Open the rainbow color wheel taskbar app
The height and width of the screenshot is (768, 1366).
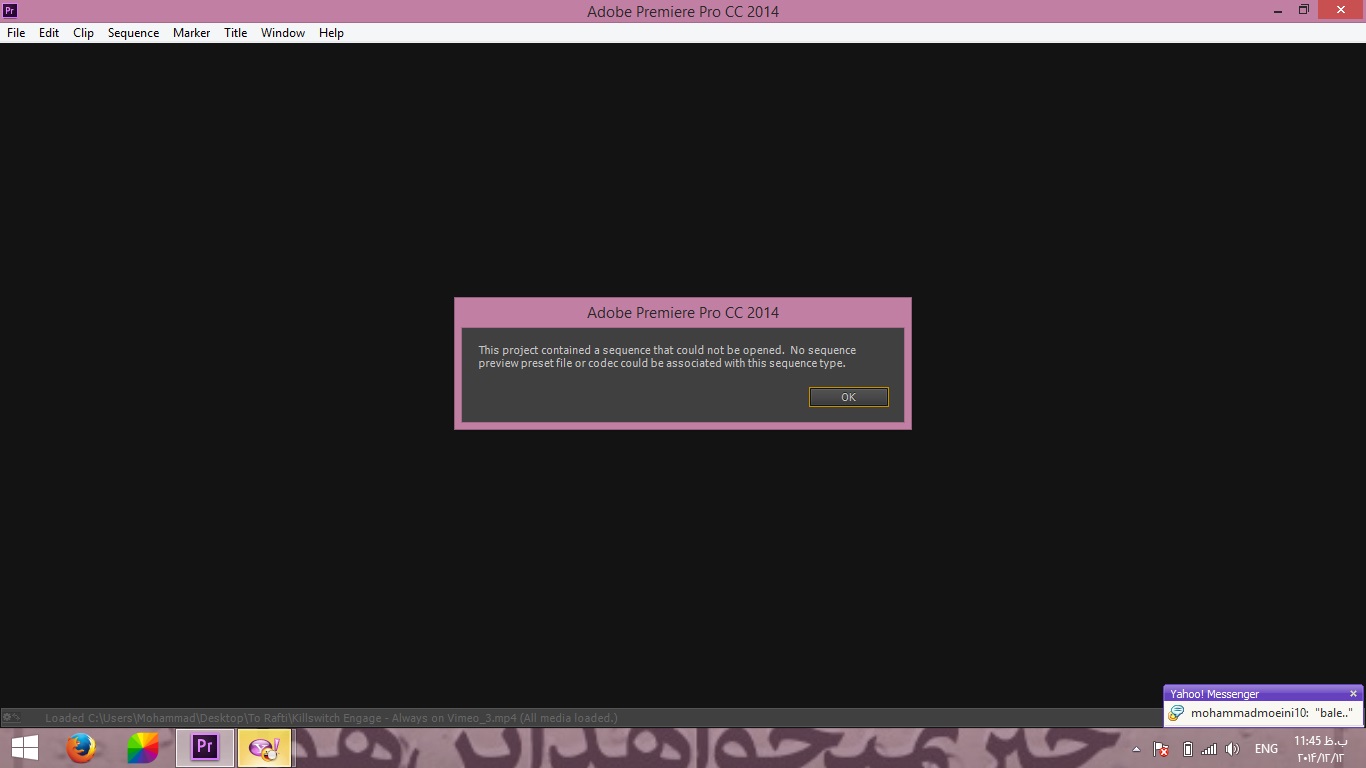(x=143, y=748)
